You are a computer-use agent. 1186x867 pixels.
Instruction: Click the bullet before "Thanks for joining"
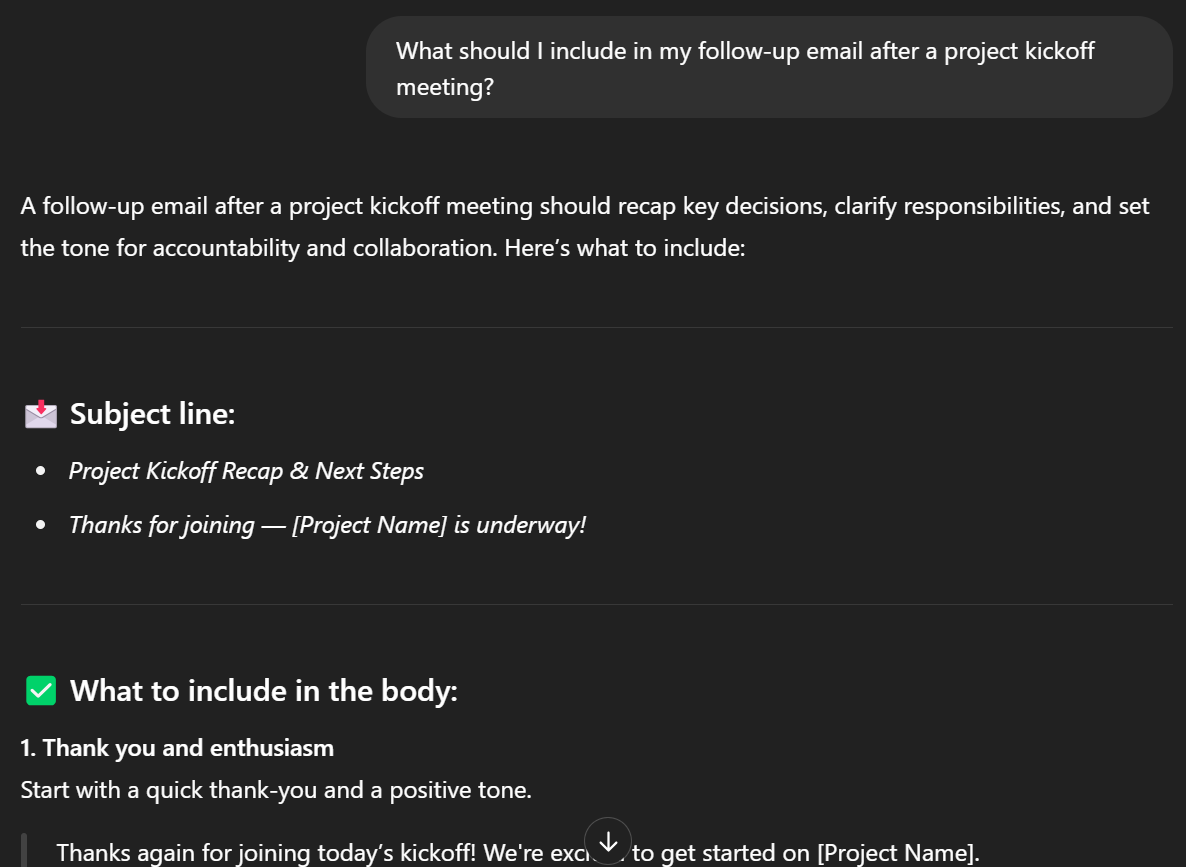(41, 525)
